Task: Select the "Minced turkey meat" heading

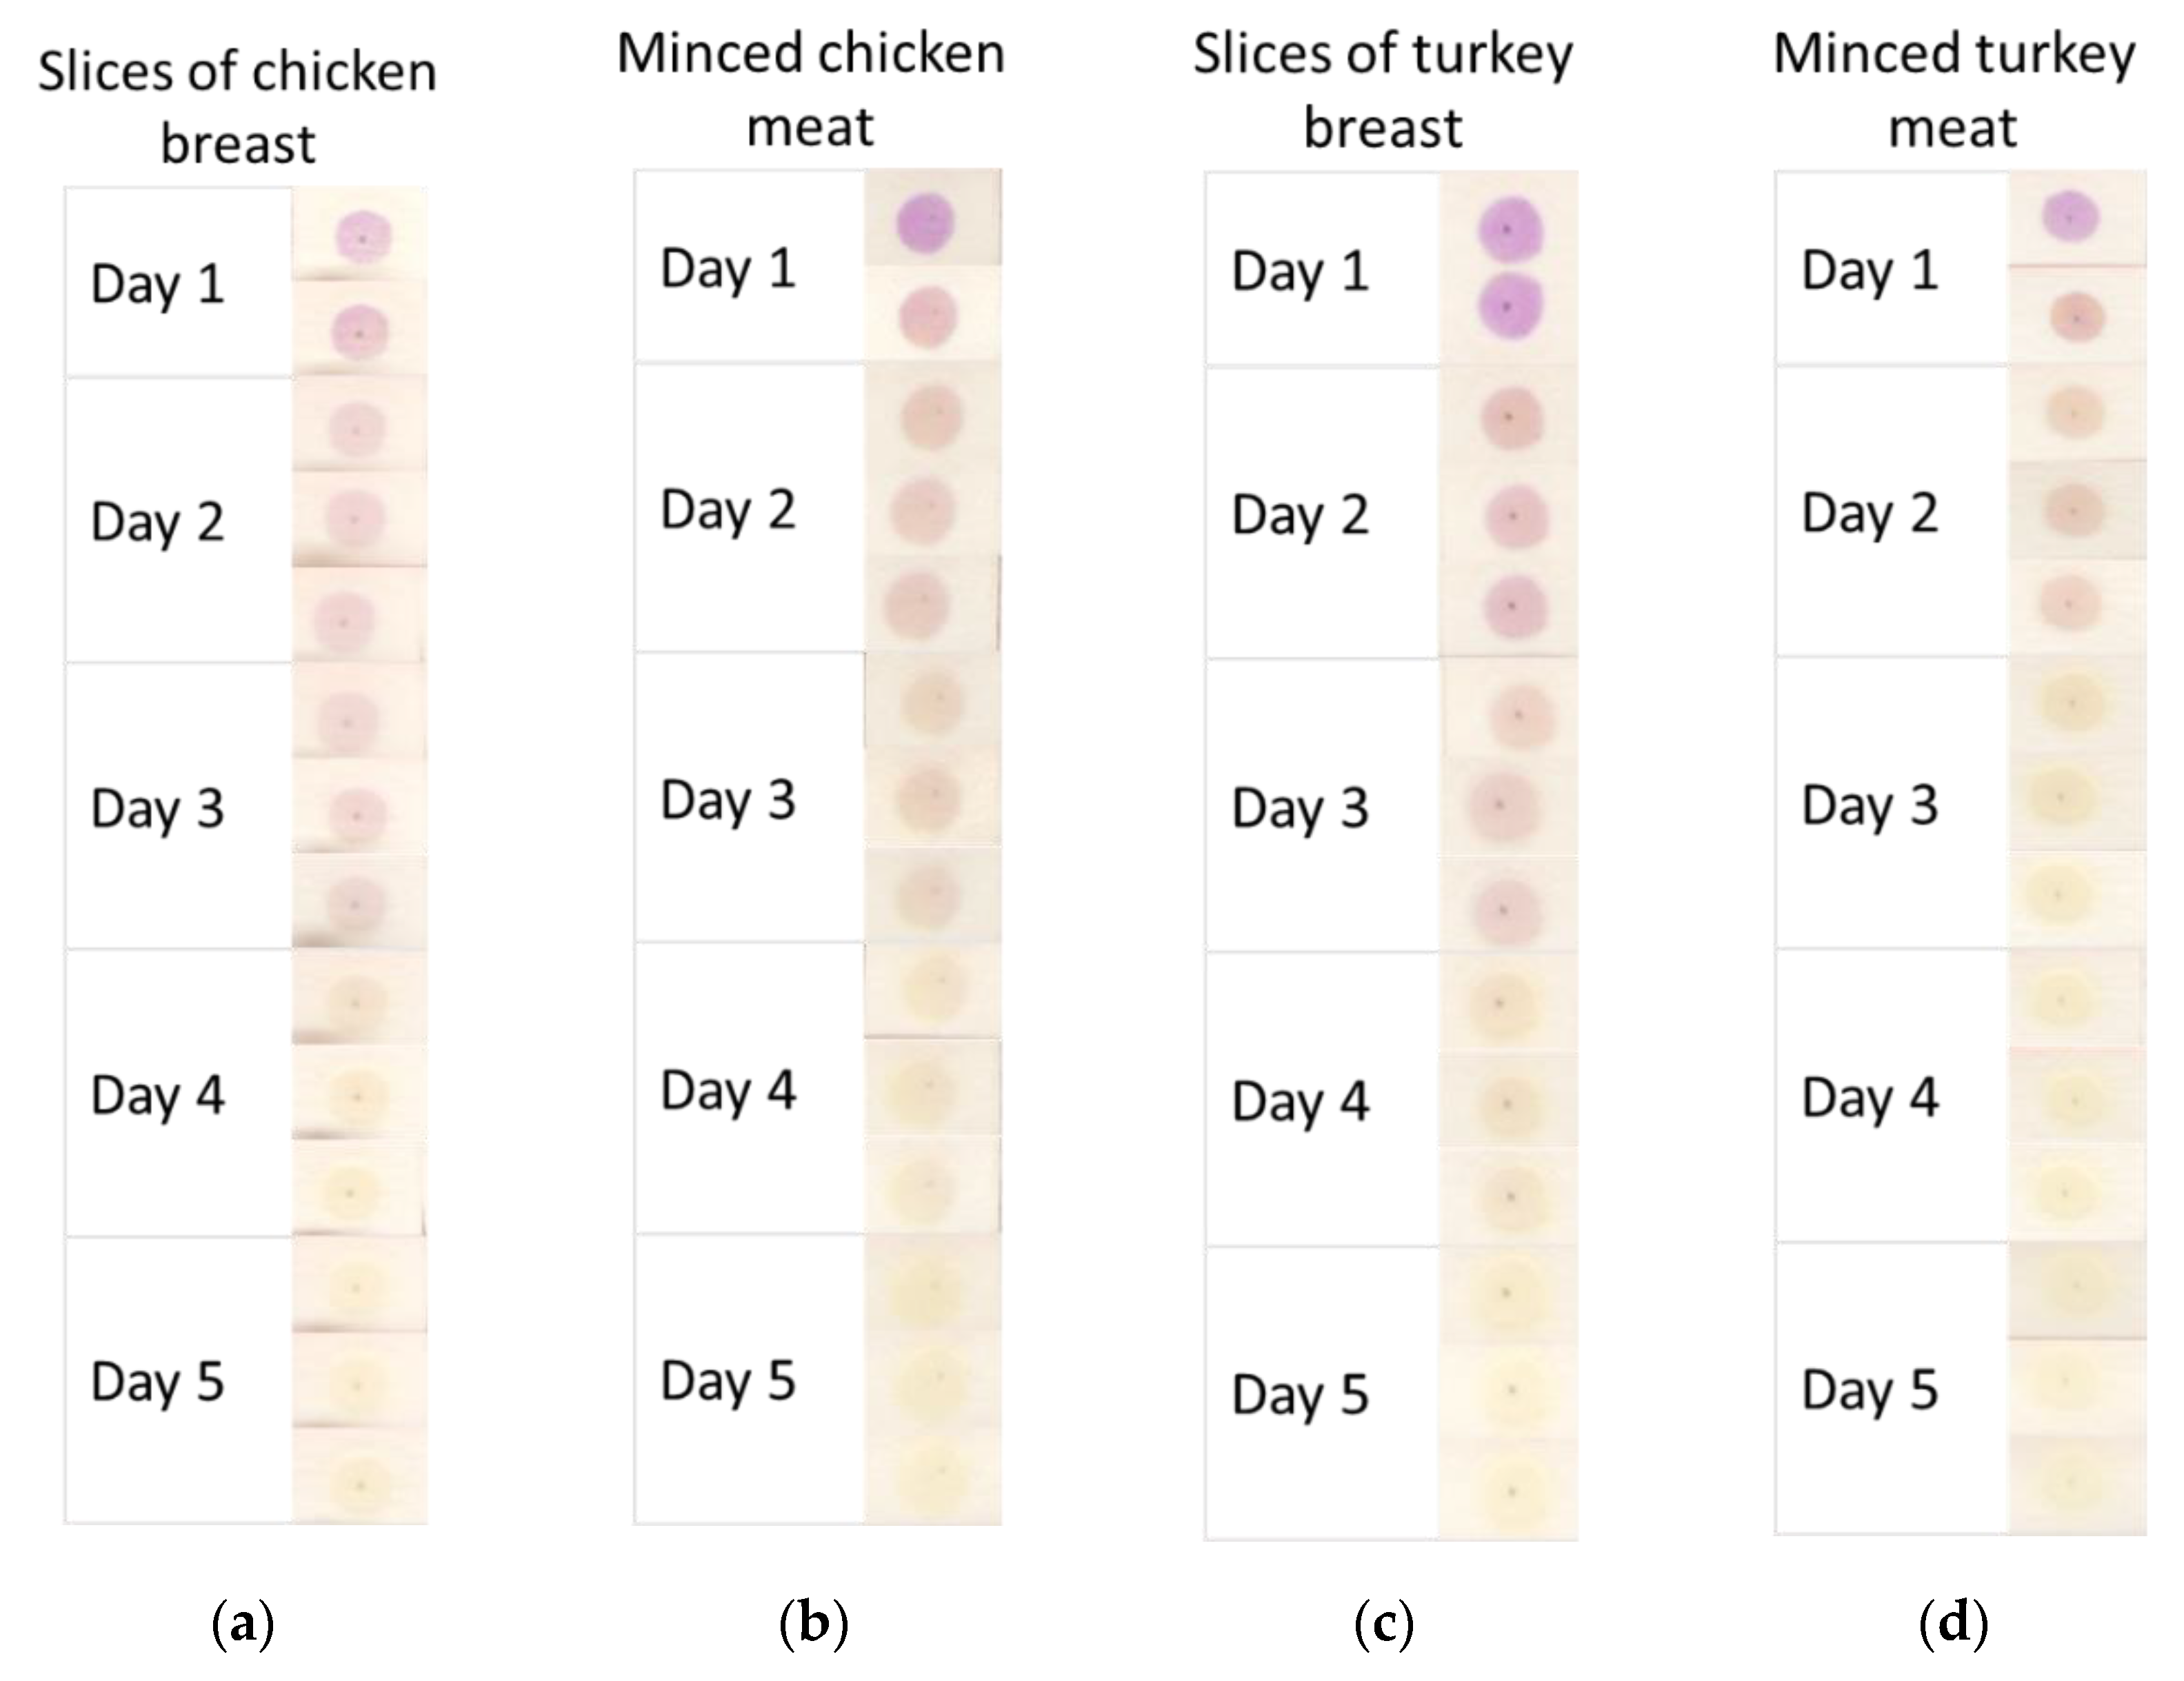Action: click(x=1954, y=91)
